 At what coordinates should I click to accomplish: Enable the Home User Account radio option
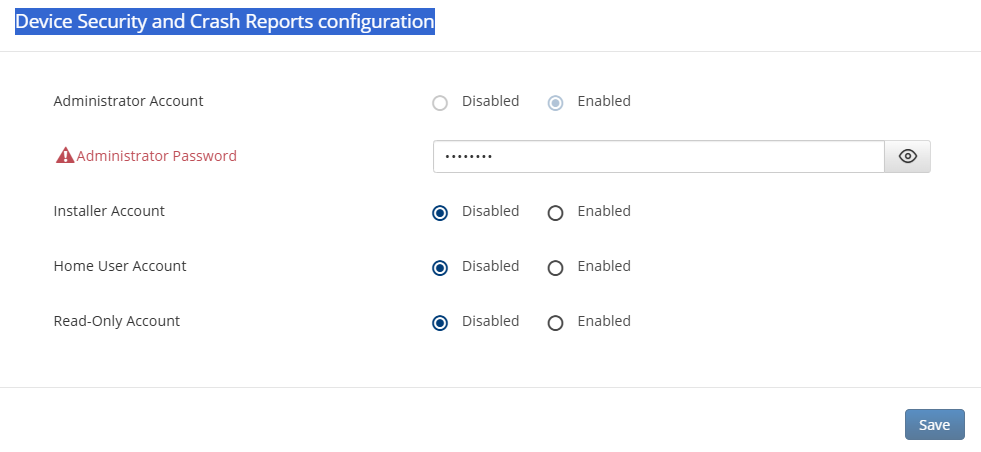coord(556,267)
